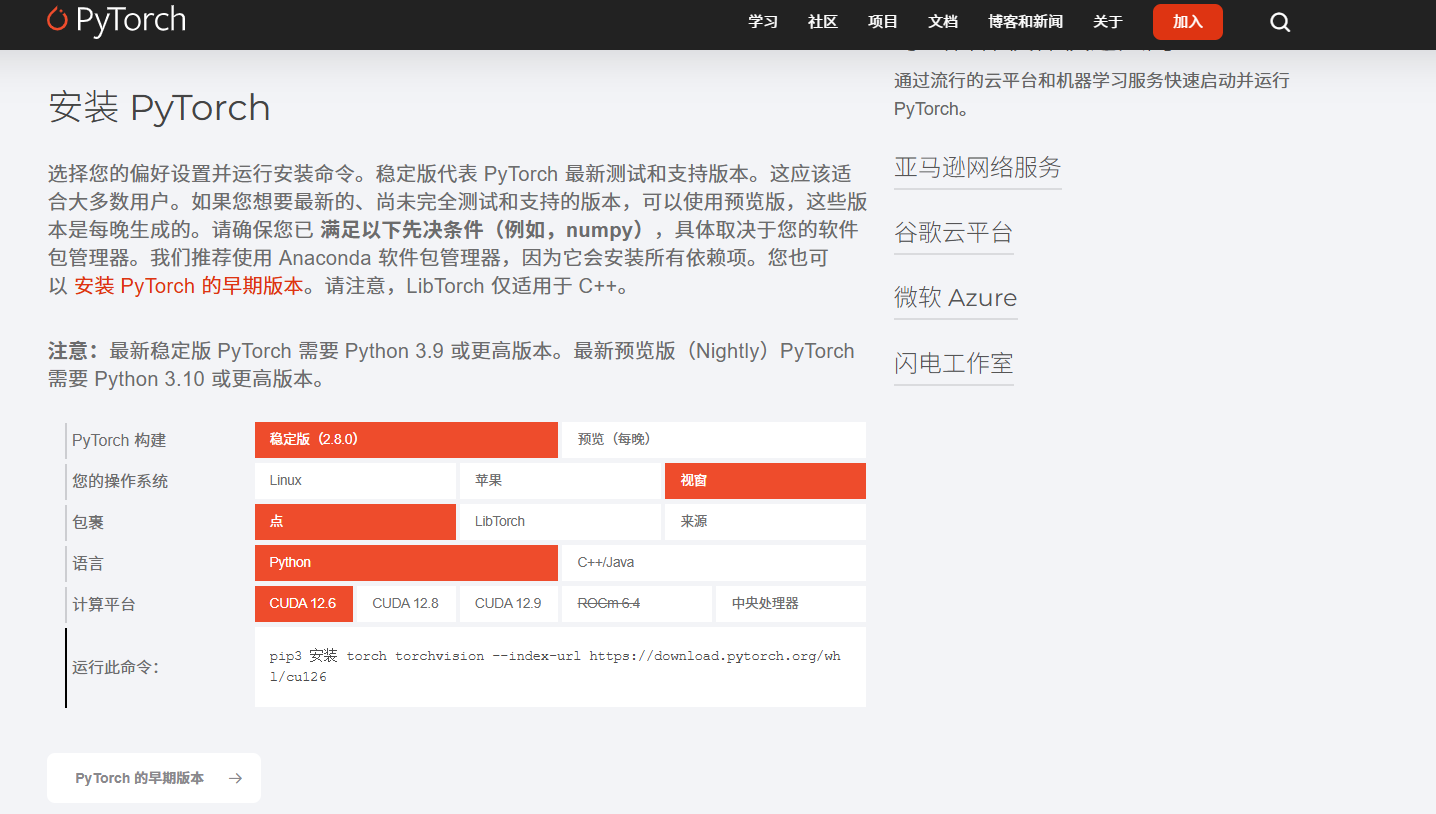The width and height of the screenshot is (1436, 814).
Task: Choose 视窗 operating system
Action: [x=765, y=481]
